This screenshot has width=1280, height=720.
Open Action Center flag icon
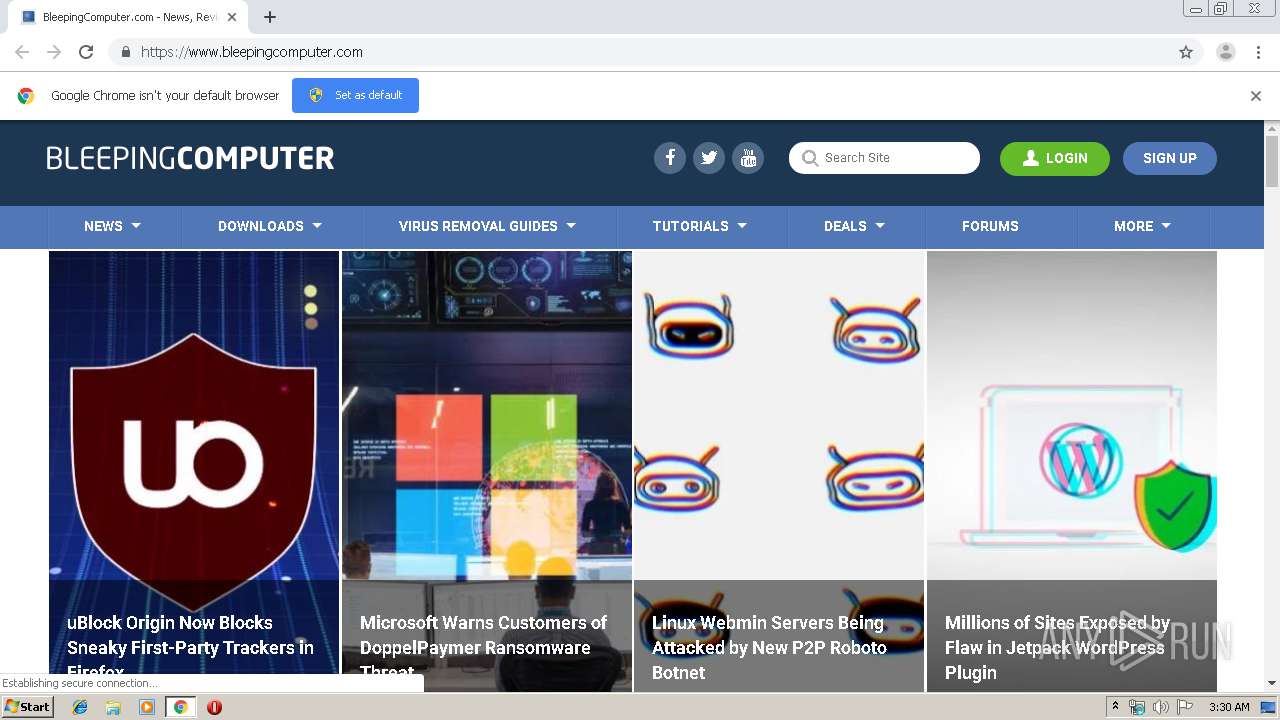pos(1185,707)
